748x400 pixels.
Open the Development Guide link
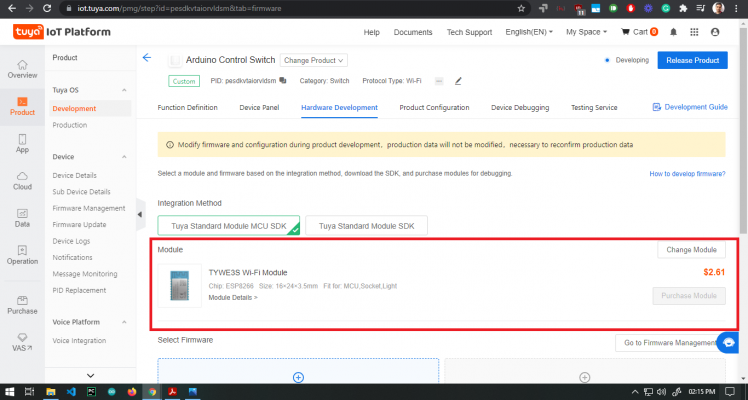coord(690,107)
